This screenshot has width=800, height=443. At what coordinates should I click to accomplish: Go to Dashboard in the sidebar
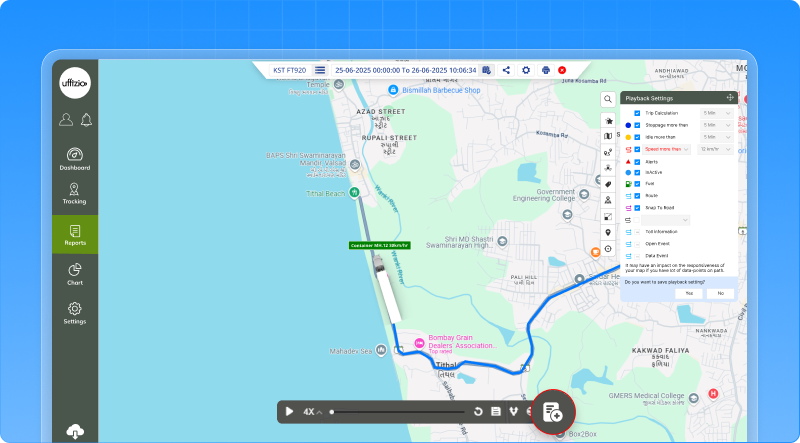point(75,159)
